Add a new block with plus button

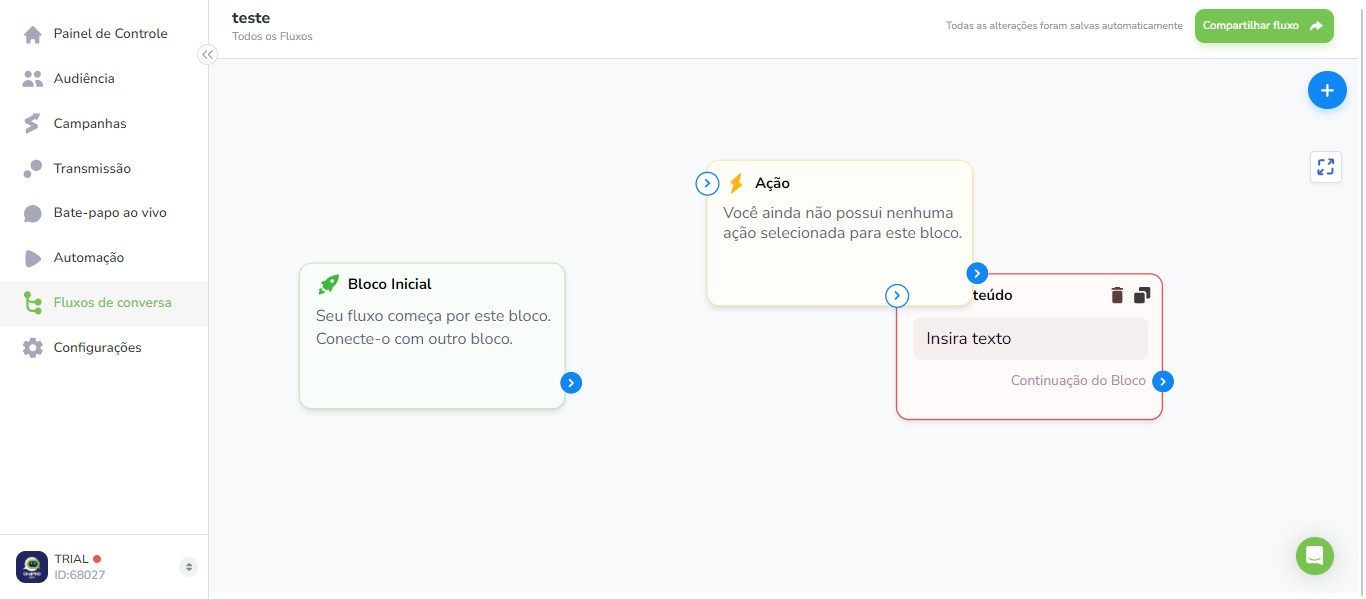click(1327, 91)
